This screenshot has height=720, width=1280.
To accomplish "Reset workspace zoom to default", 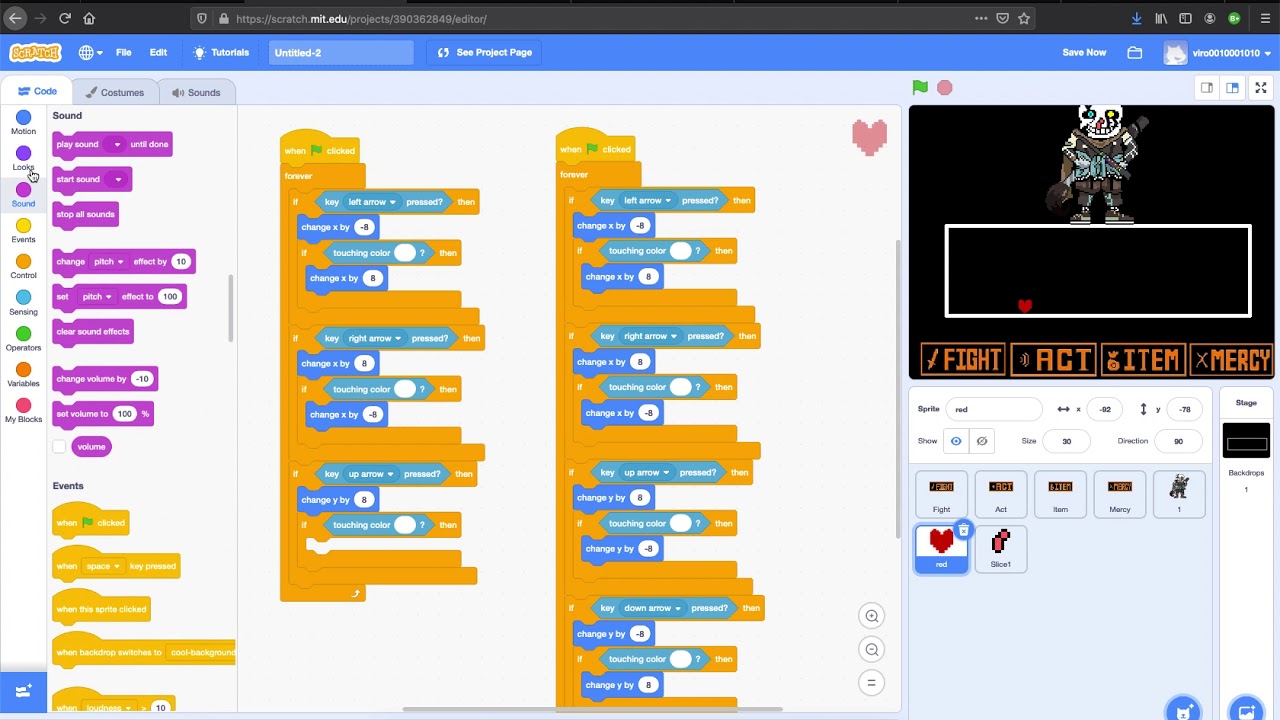I will pyautogui.click(x=872, y=683).
